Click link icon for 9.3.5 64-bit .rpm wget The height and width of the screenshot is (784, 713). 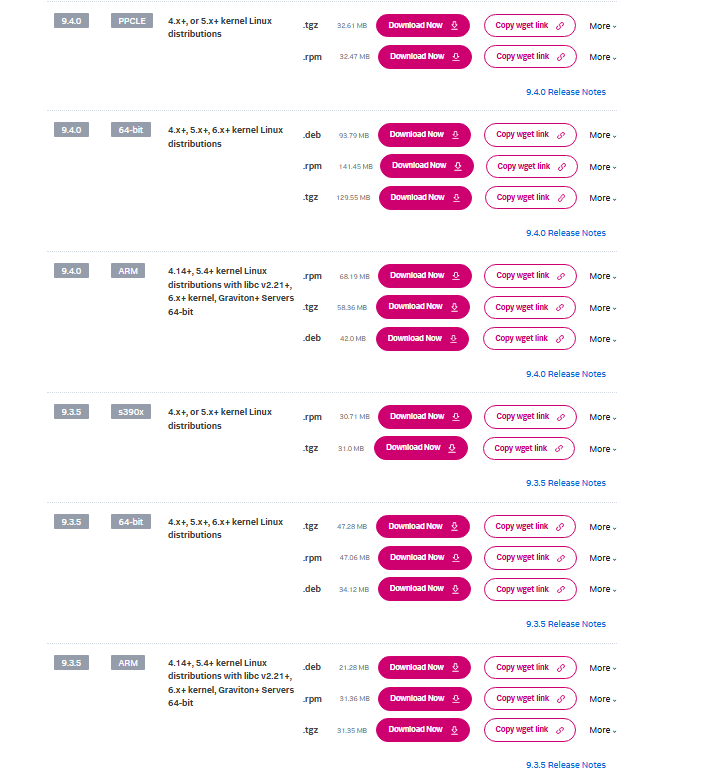point(561,558)
